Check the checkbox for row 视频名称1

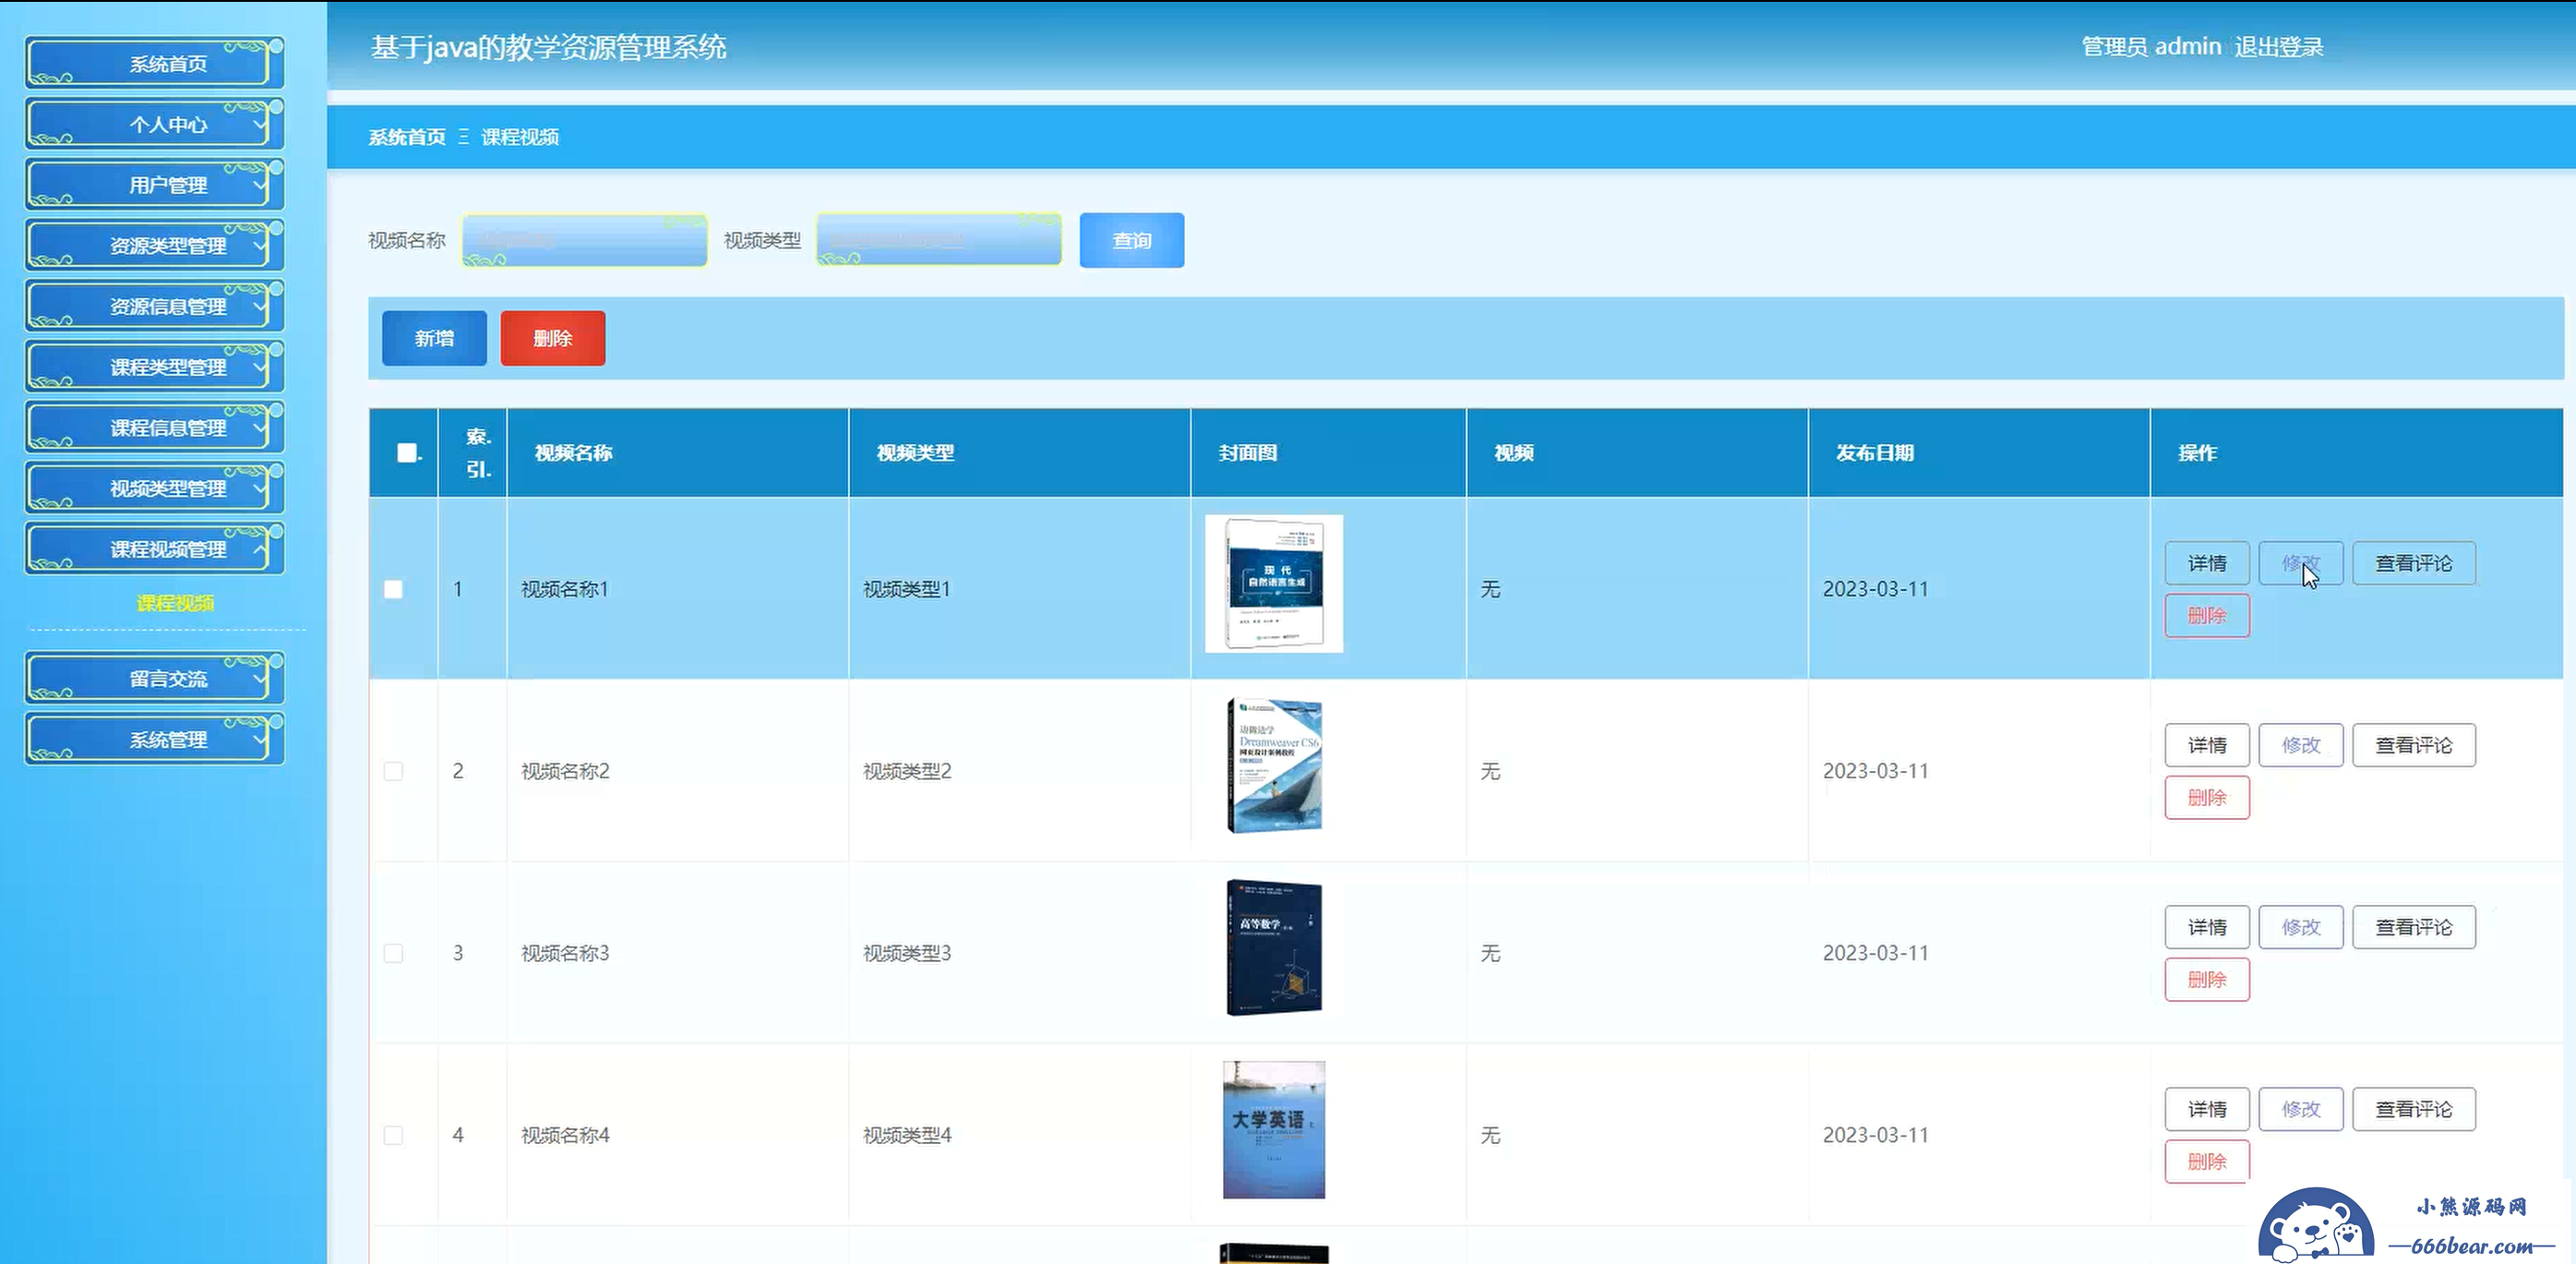coord(394,590)
